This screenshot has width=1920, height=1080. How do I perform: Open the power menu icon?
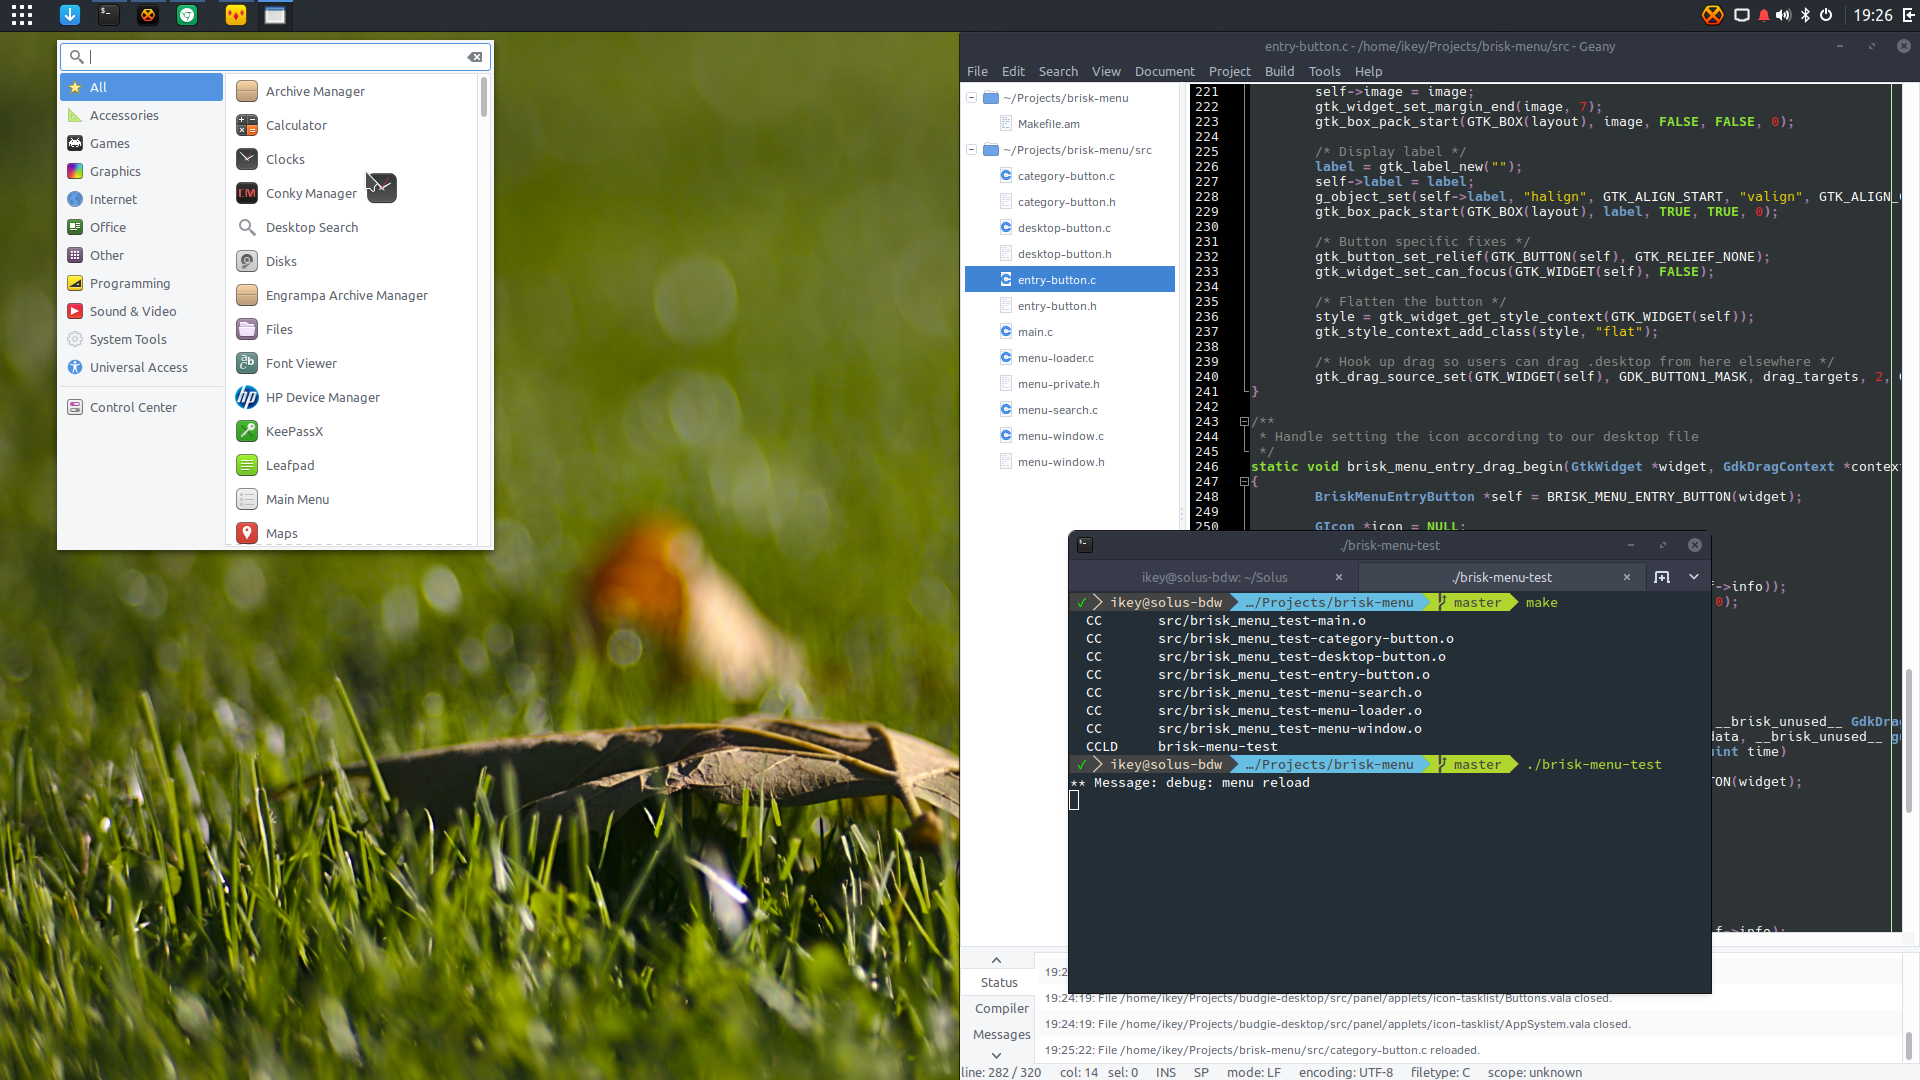(x=1826, y=15)
